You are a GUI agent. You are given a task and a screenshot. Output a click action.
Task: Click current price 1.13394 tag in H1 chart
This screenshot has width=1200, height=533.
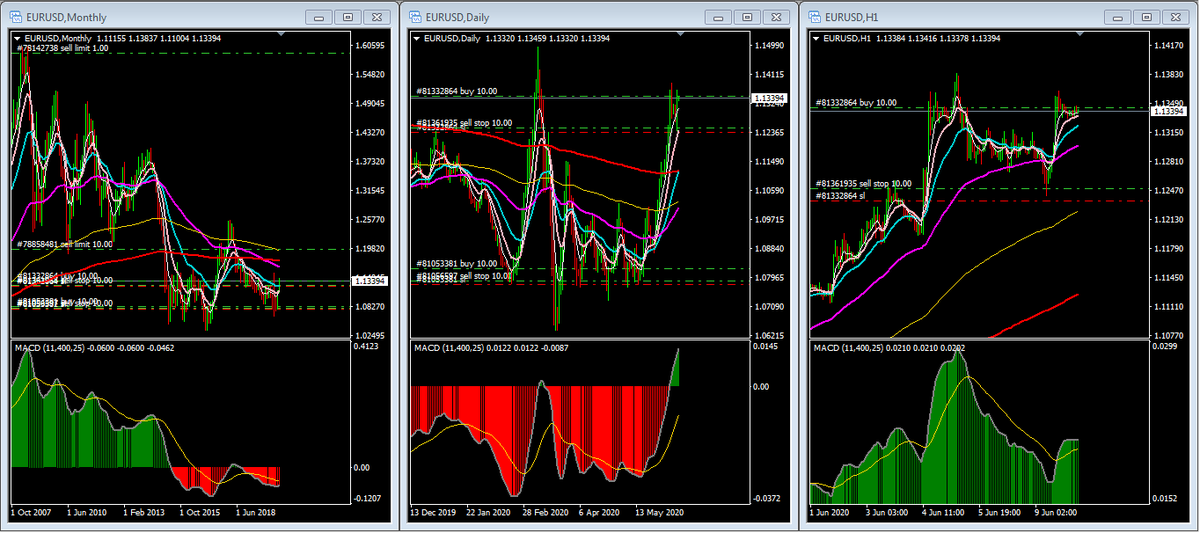click(x=1168, y=111)
